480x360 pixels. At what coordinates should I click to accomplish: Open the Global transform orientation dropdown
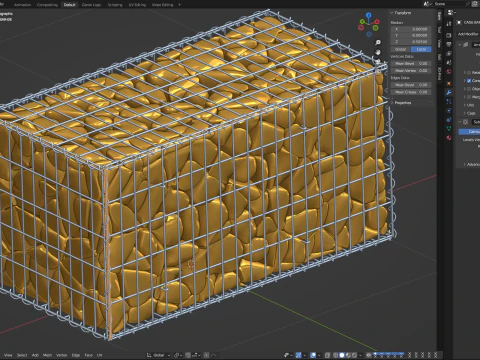[x=158, y=355]
